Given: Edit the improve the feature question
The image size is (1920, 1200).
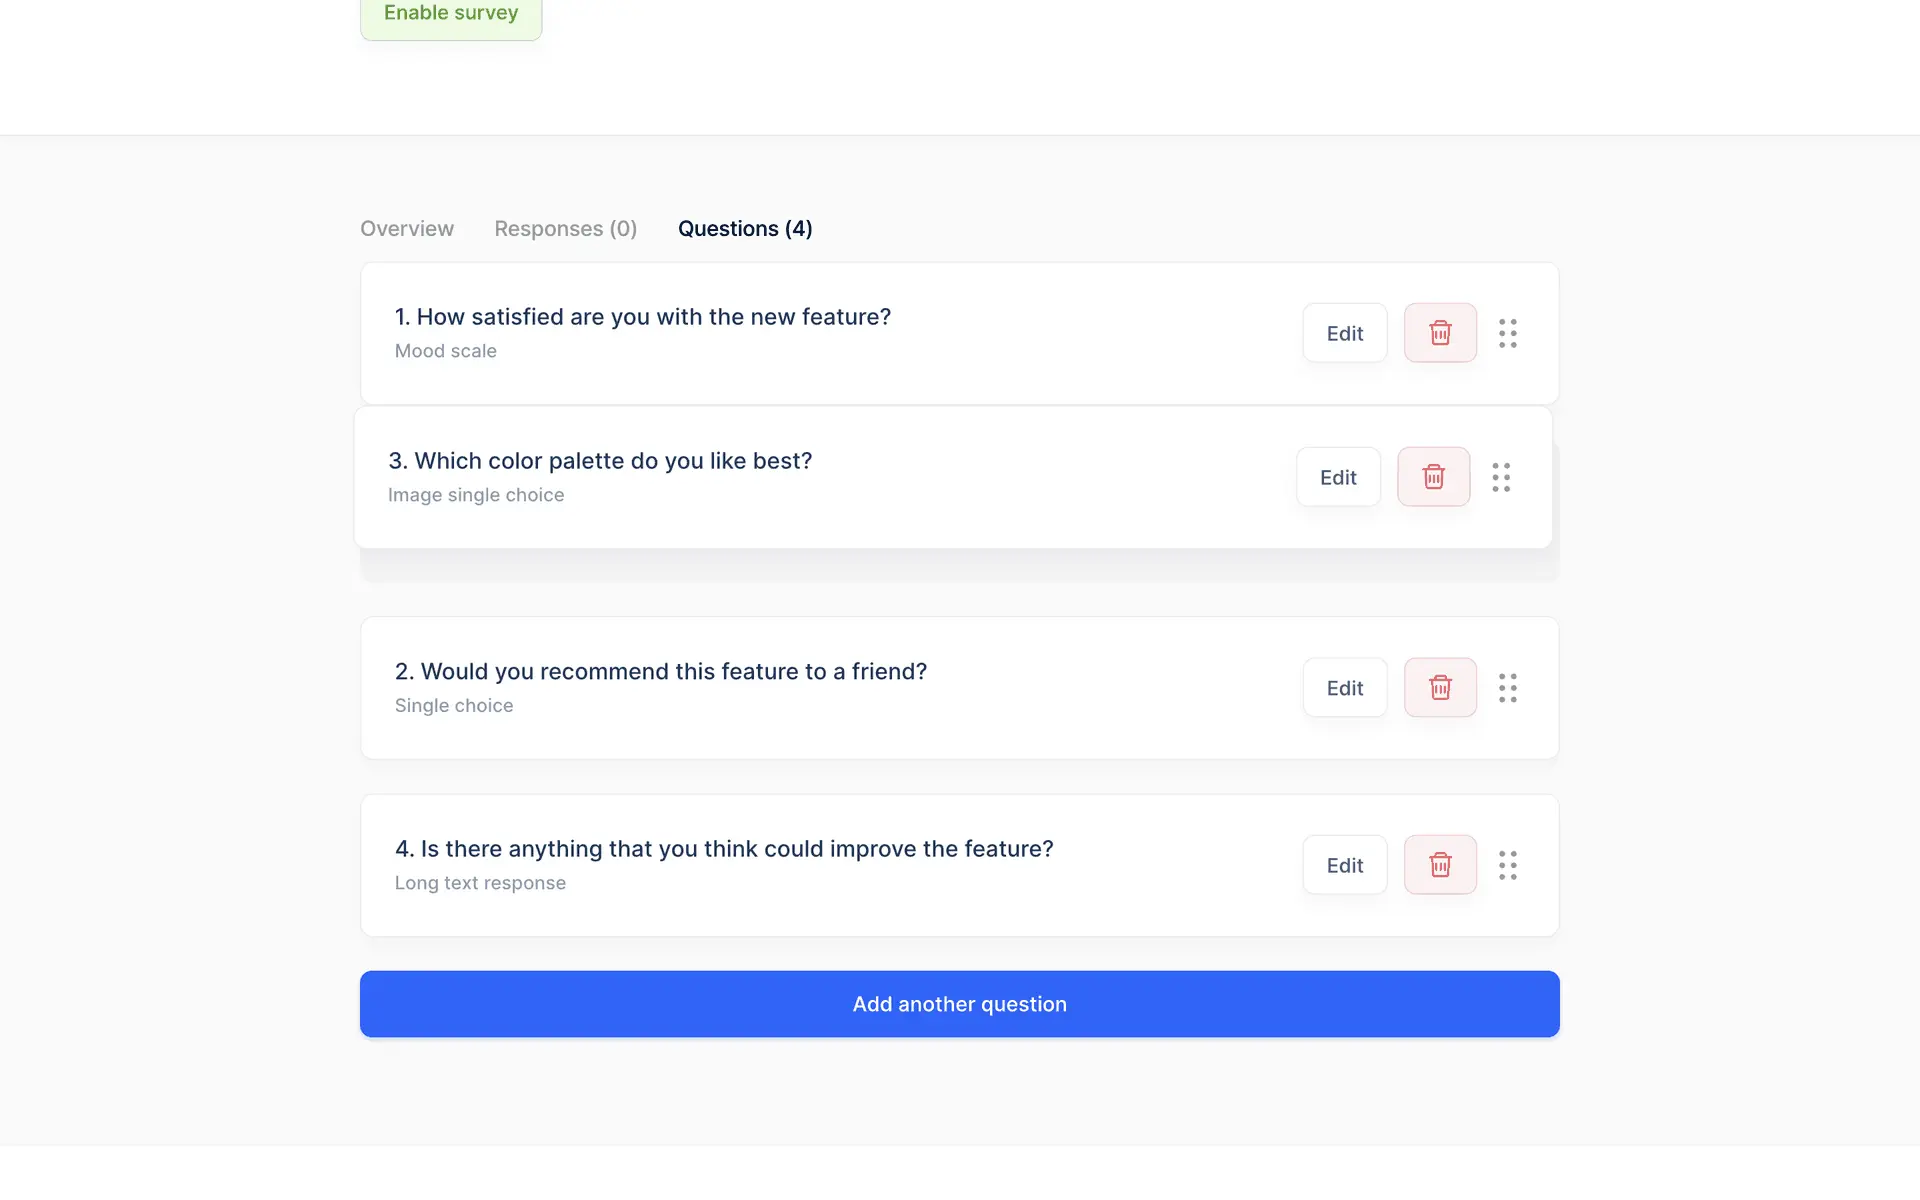Looking at the screenshot, I should pos(1344,865).
